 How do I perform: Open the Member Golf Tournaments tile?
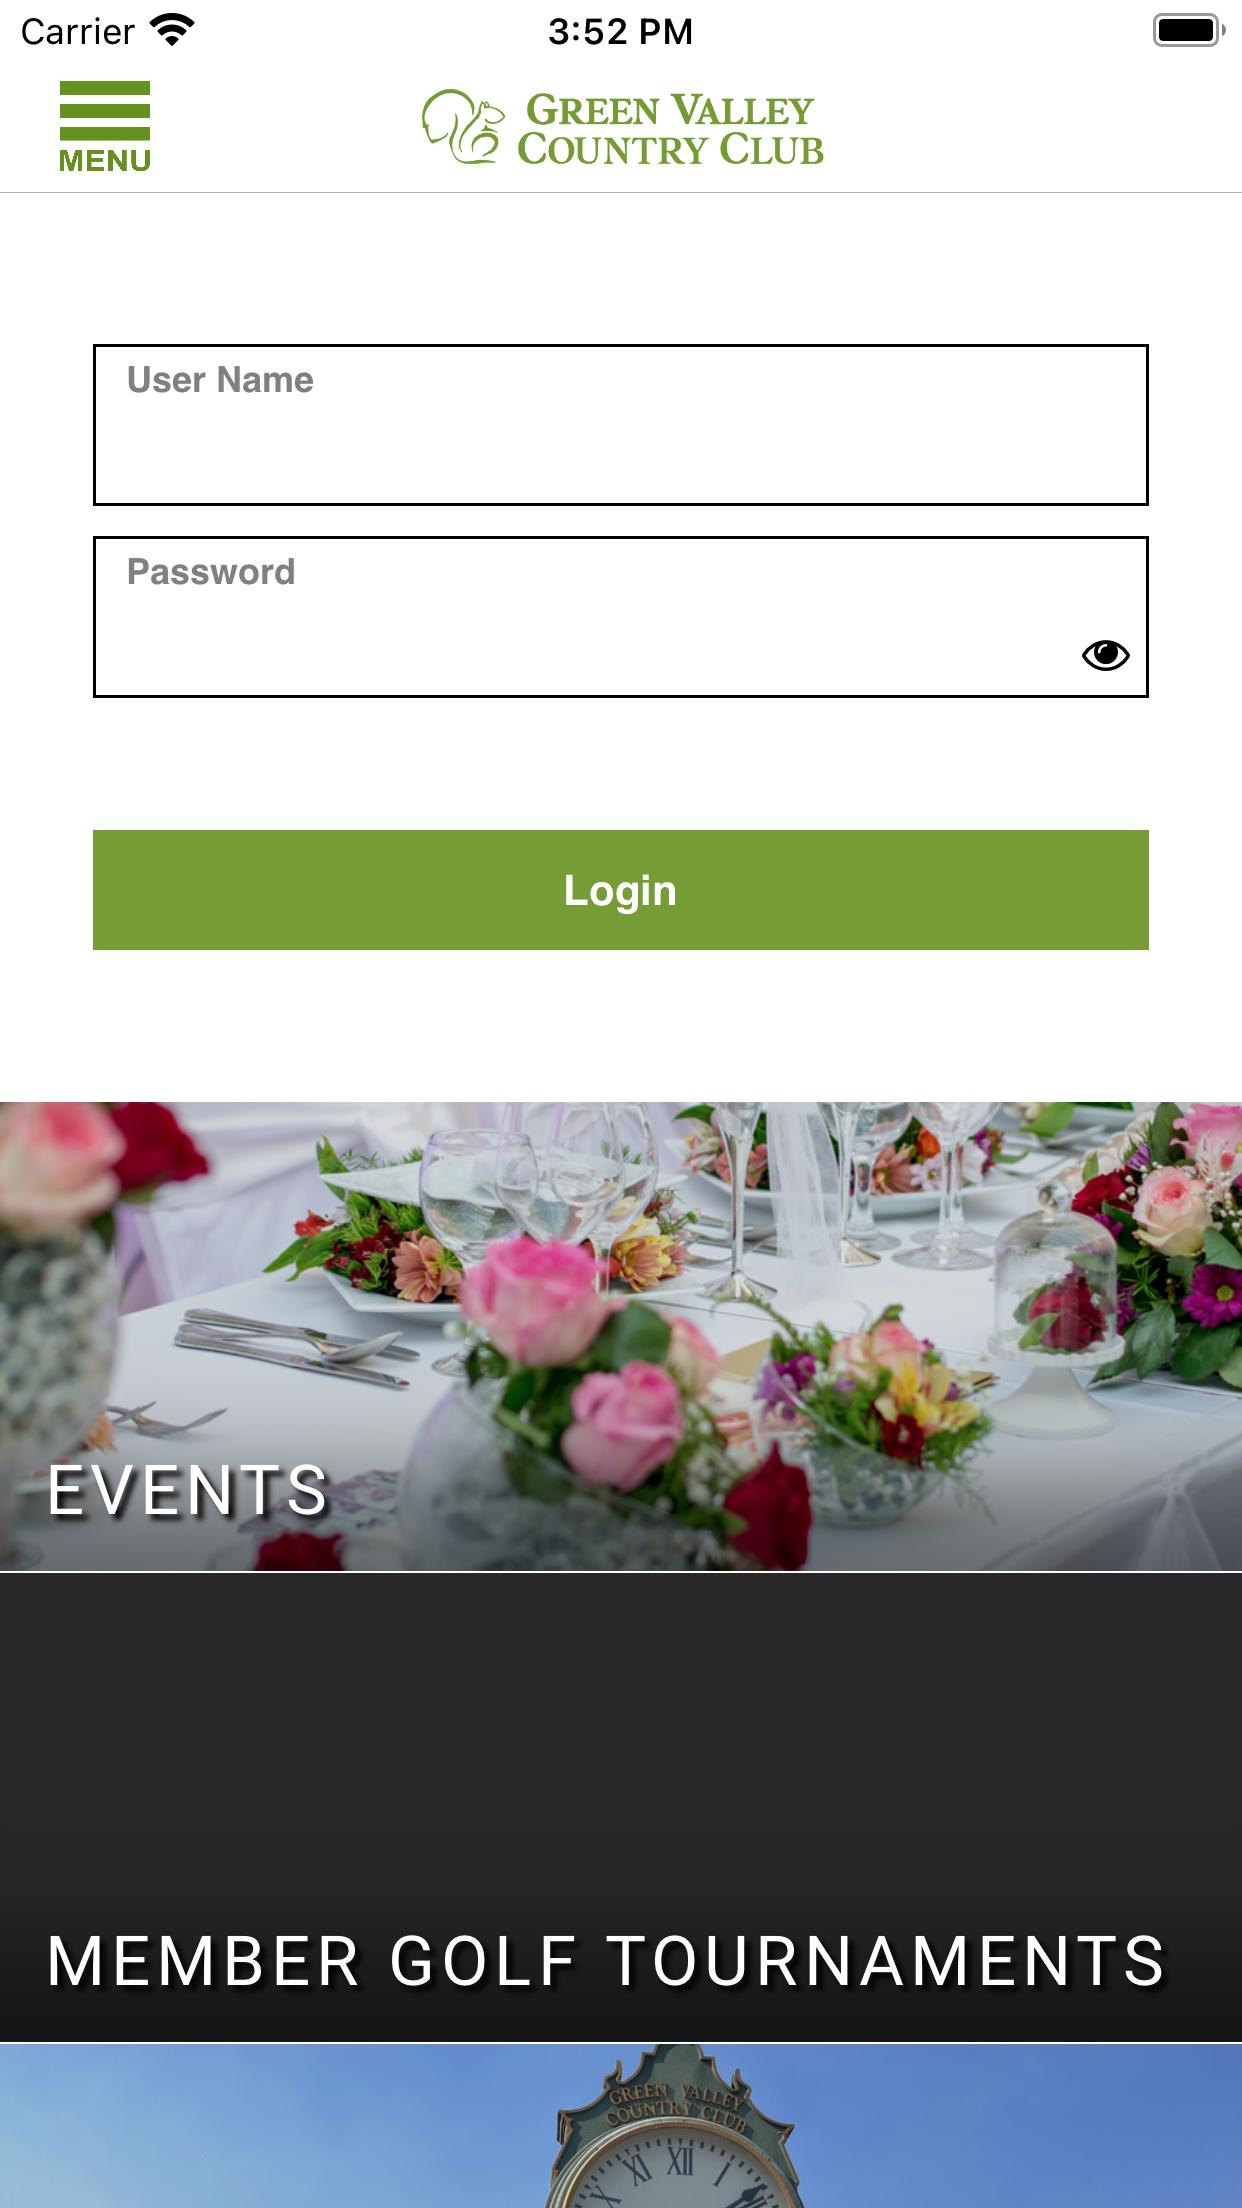(621, 1807)
